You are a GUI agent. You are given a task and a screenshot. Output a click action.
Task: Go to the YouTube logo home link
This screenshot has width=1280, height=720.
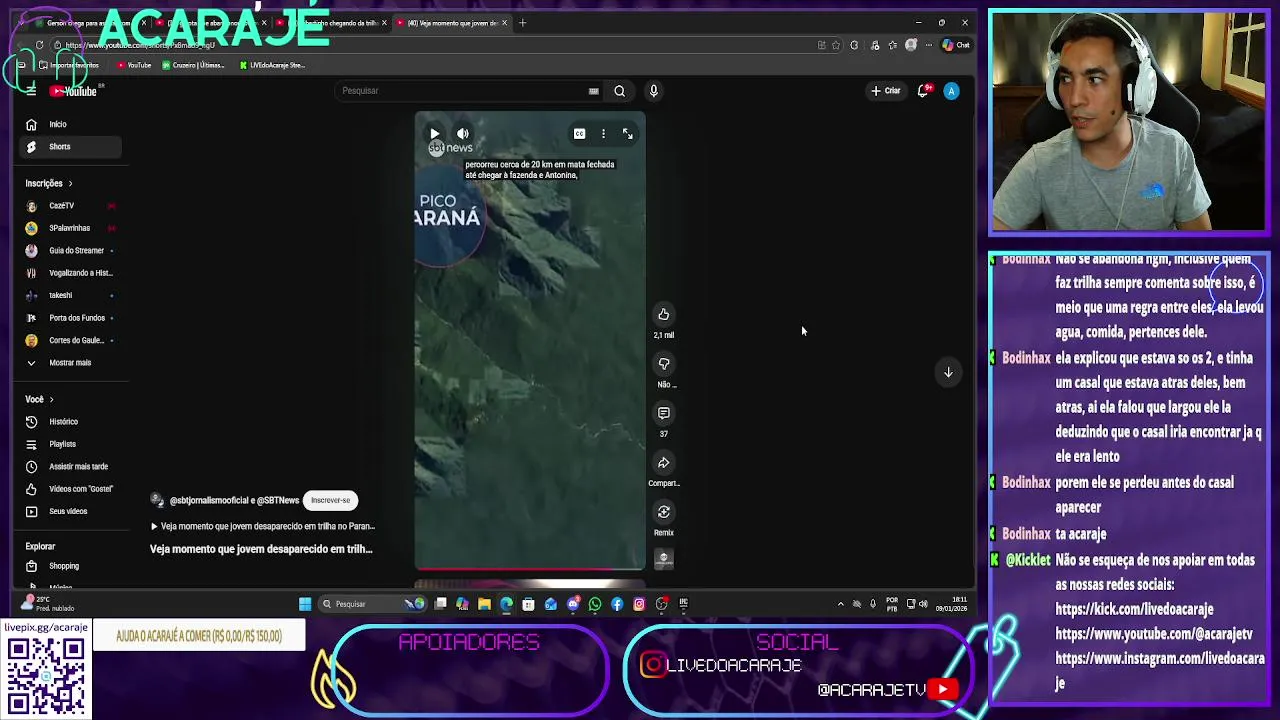click(x=74, y=91)
